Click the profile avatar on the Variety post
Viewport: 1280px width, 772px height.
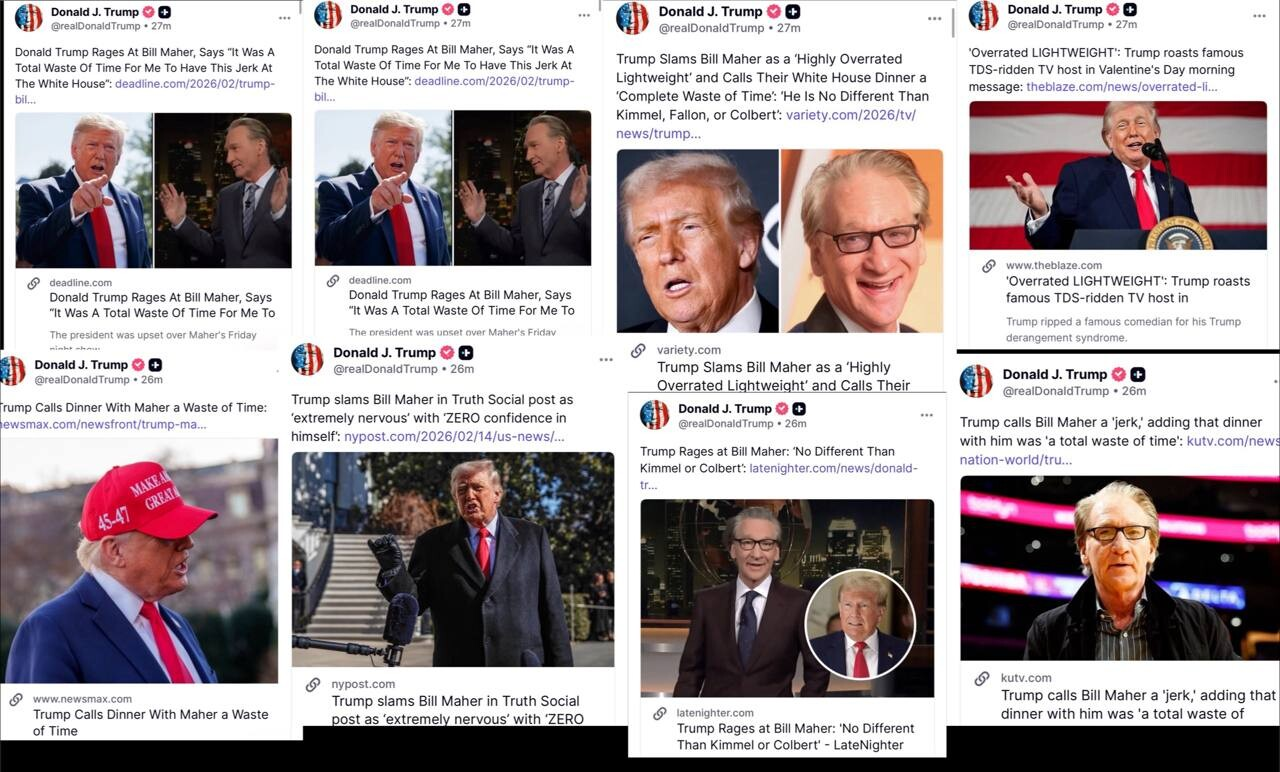(632, 18)
